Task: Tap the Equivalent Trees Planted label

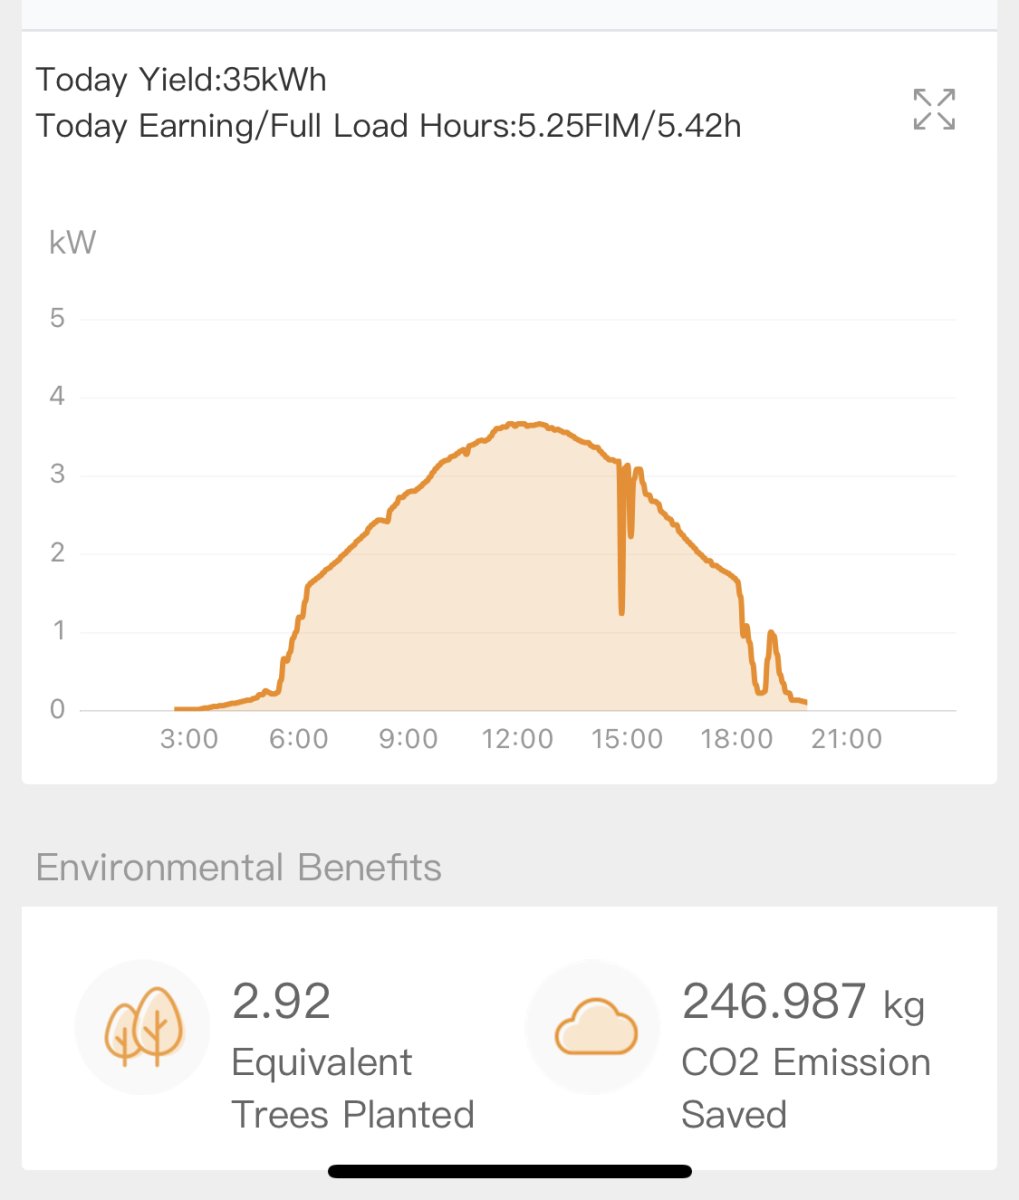Action: click(x=352, y=1088)
